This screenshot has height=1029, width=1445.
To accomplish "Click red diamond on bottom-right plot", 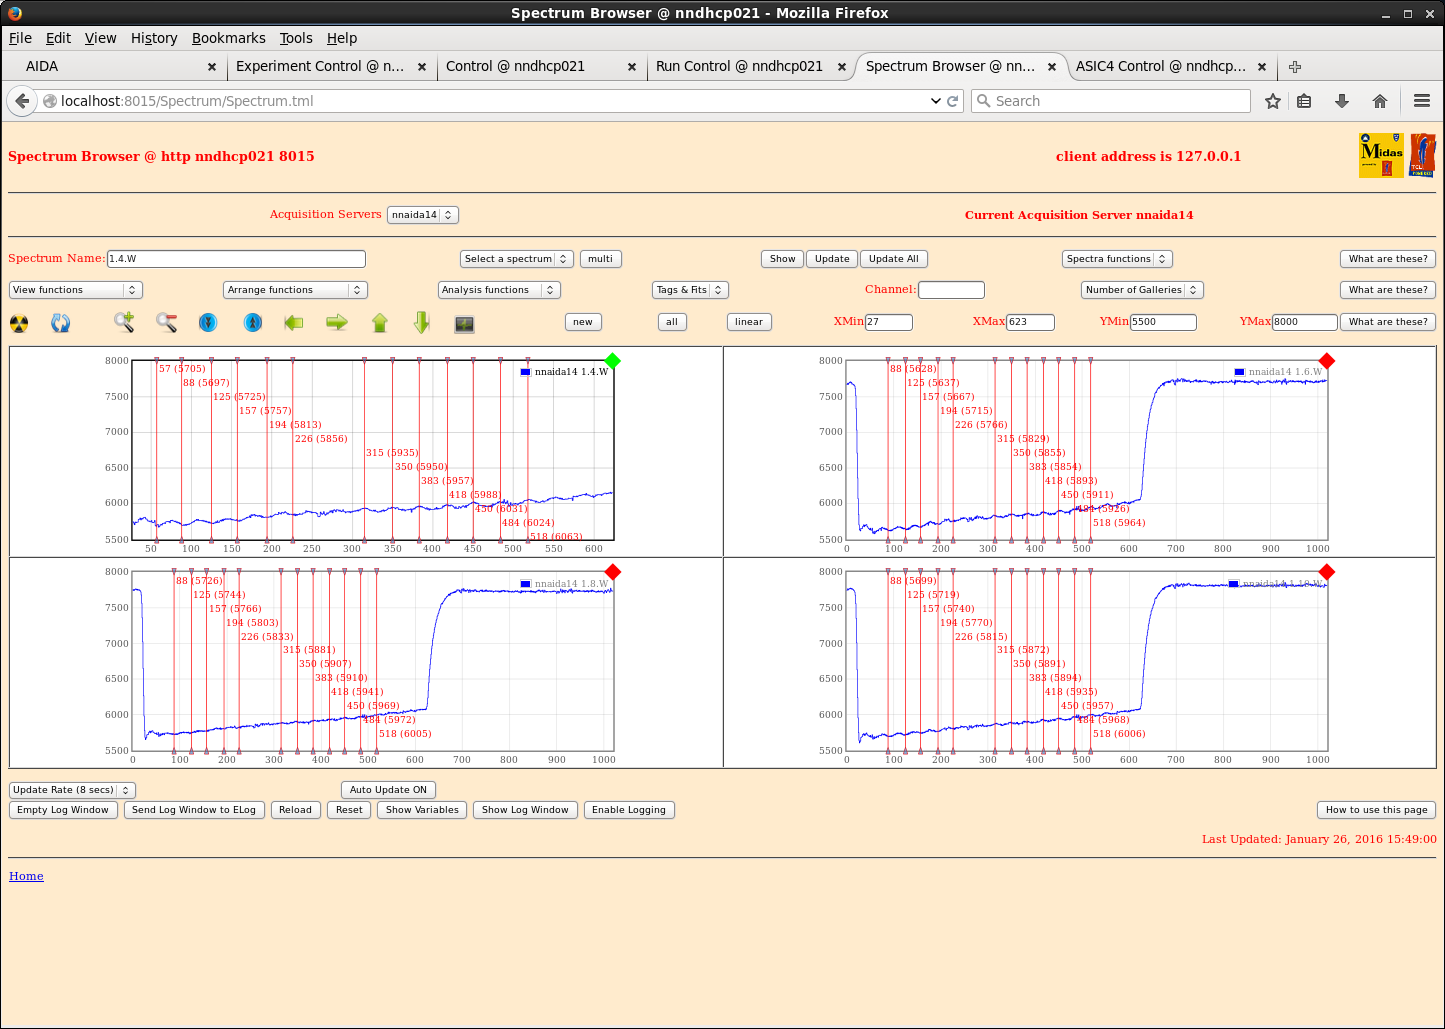I will (x=1327, y=572).
